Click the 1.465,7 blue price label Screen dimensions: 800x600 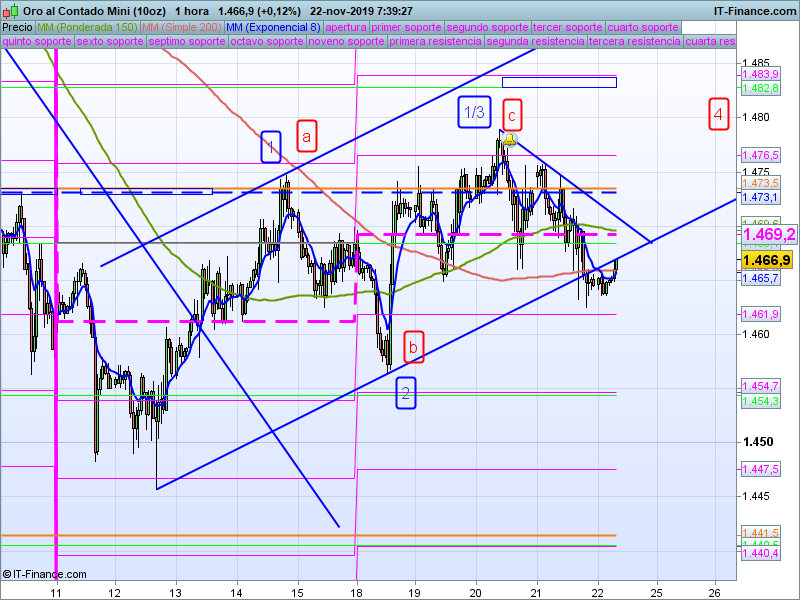point(760,278)
